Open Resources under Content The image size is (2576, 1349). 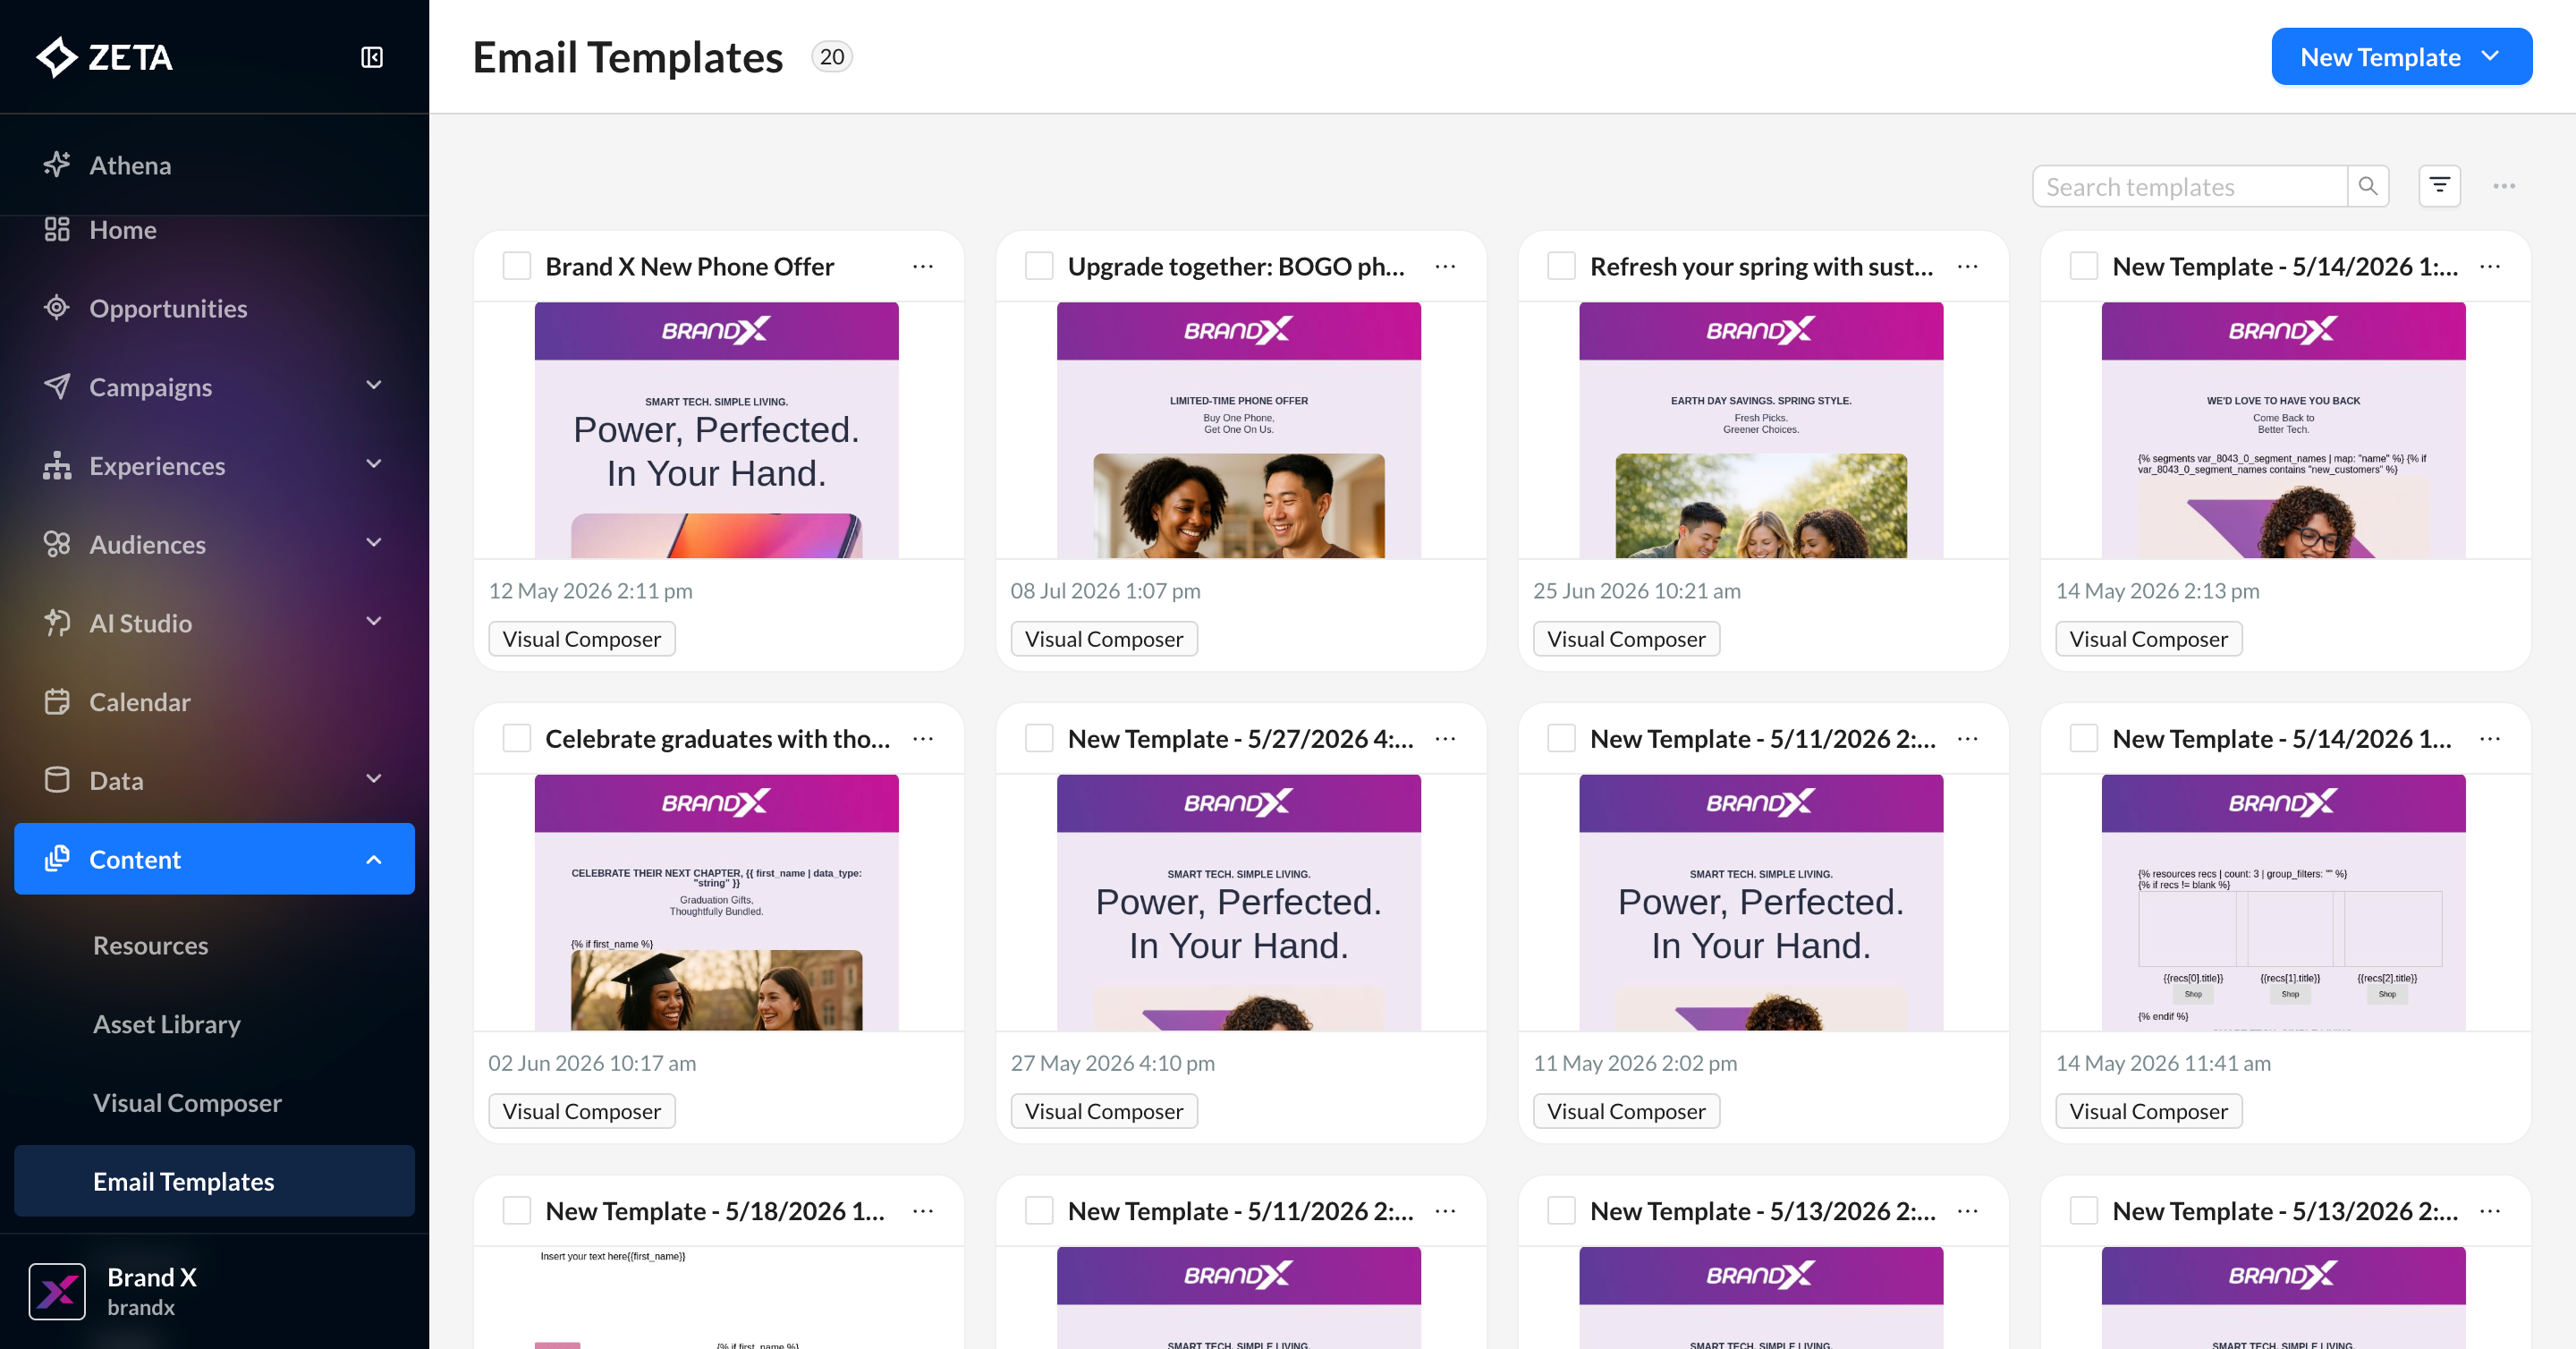[151, 945]
